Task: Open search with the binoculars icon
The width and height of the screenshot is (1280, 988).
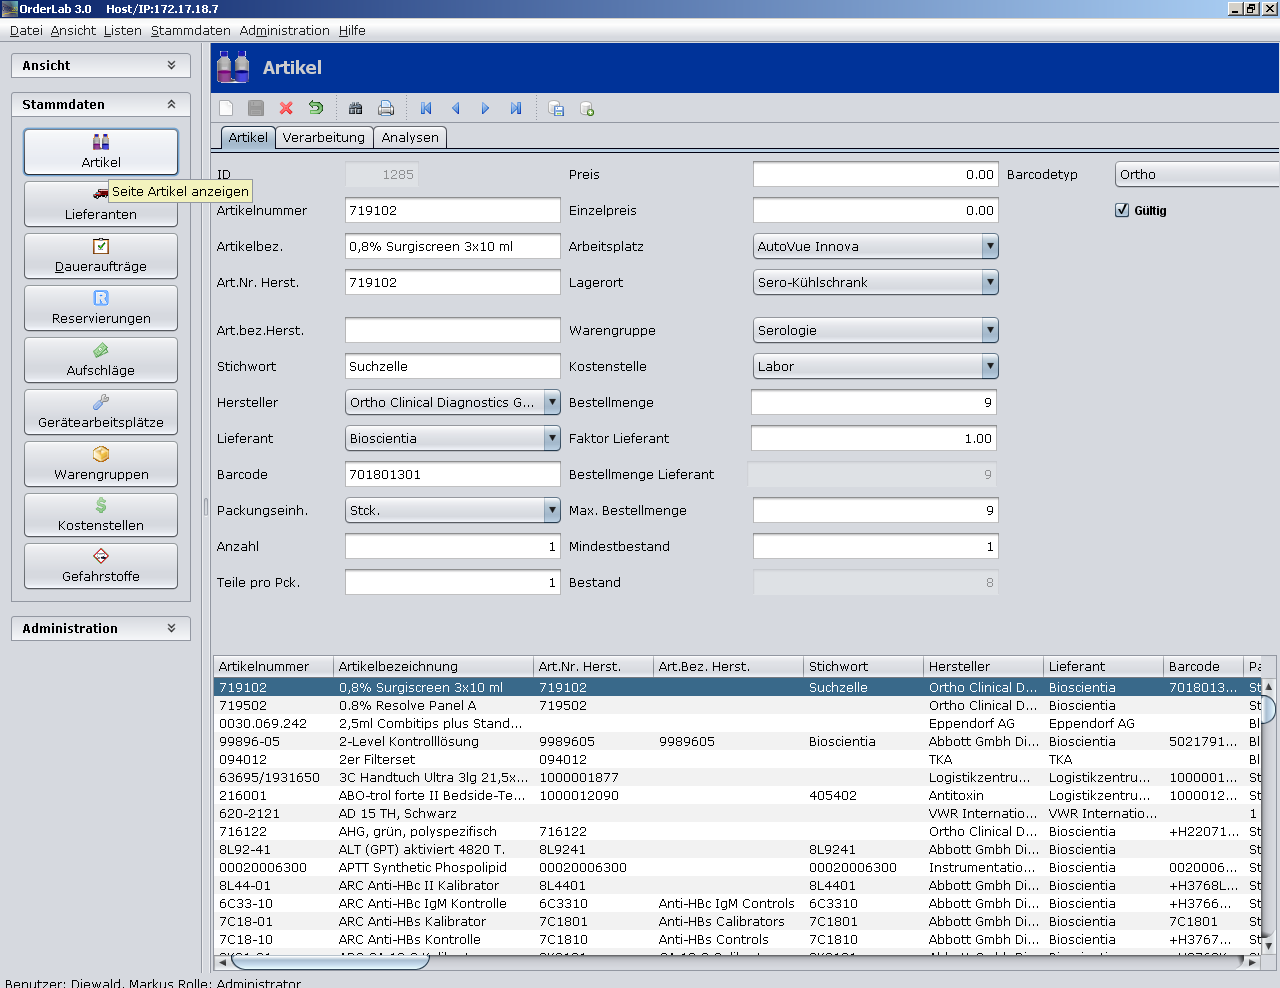Action: tap(355, 108)
